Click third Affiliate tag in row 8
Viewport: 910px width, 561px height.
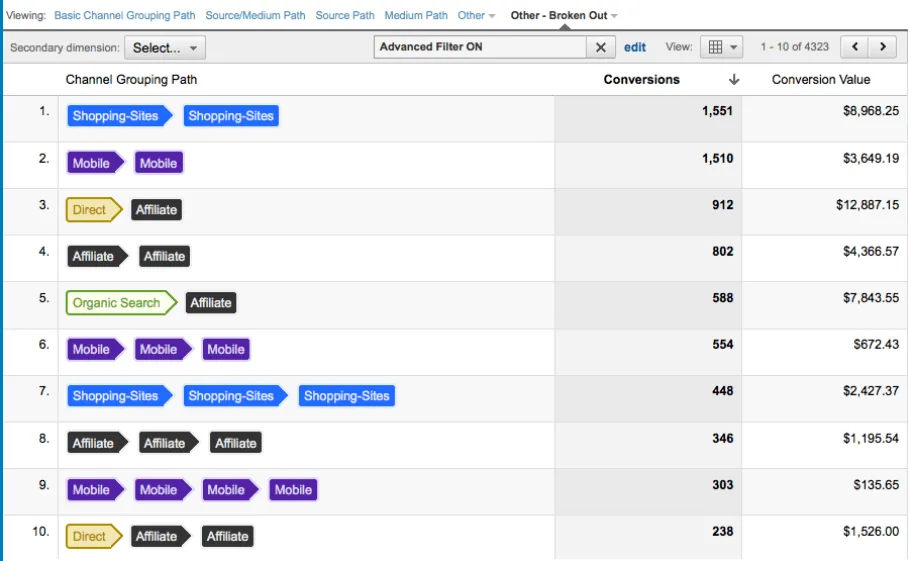236,443
